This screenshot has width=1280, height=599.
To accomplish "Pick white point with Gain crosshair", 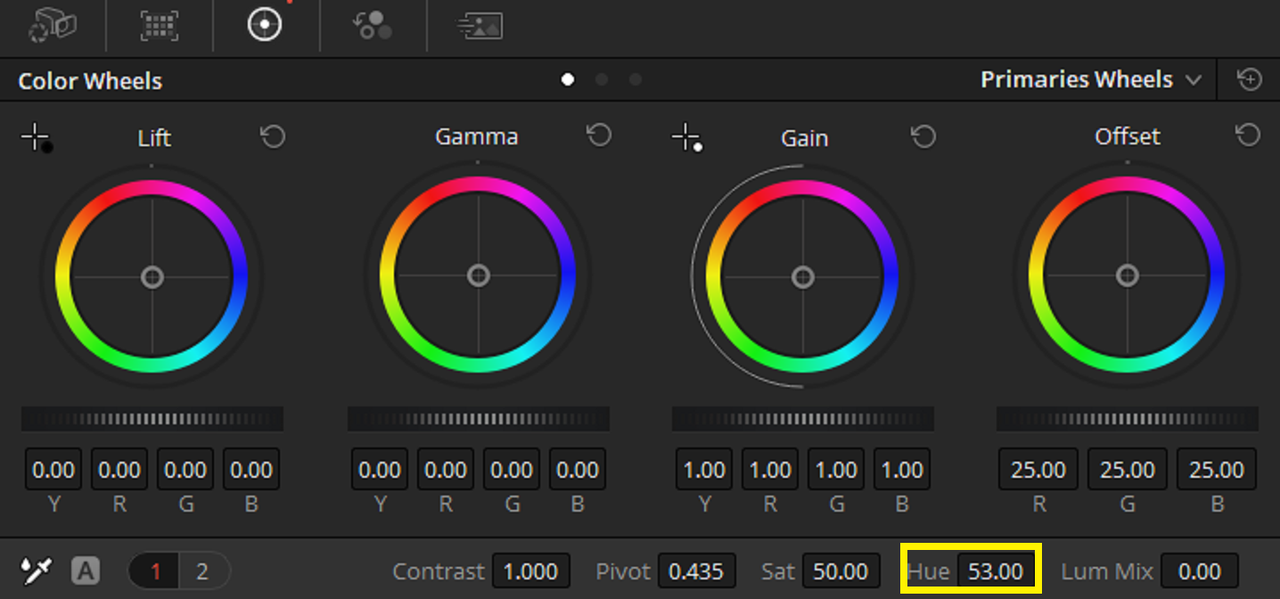I will click(x=687, y=138).
